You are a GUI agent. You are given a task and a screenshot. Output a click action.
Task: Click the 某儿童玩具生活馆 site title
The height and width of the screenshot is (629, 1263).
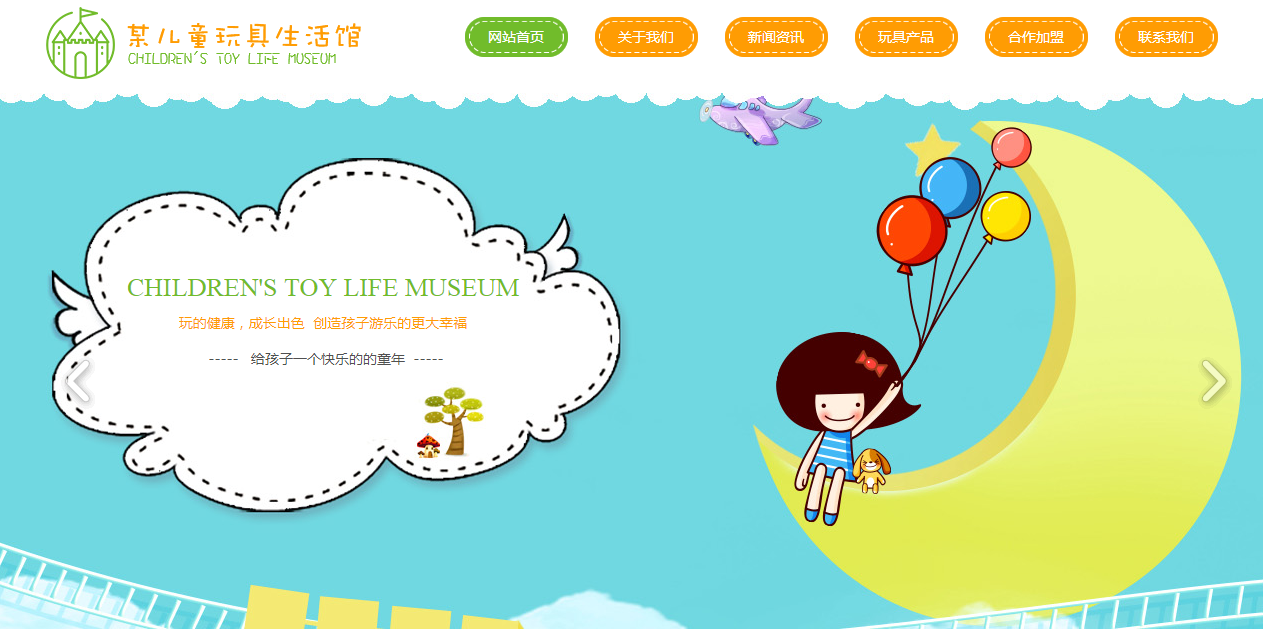244,36
